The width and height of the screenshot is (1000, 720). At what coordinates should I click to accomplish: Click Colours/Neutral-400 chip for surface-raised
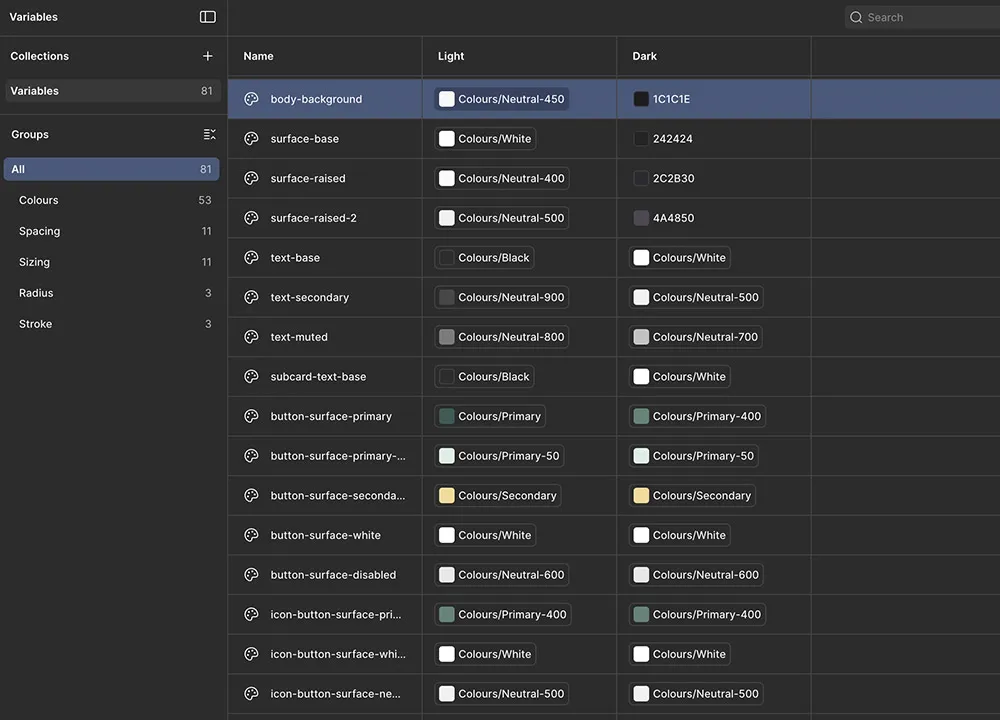pos(502,178)
